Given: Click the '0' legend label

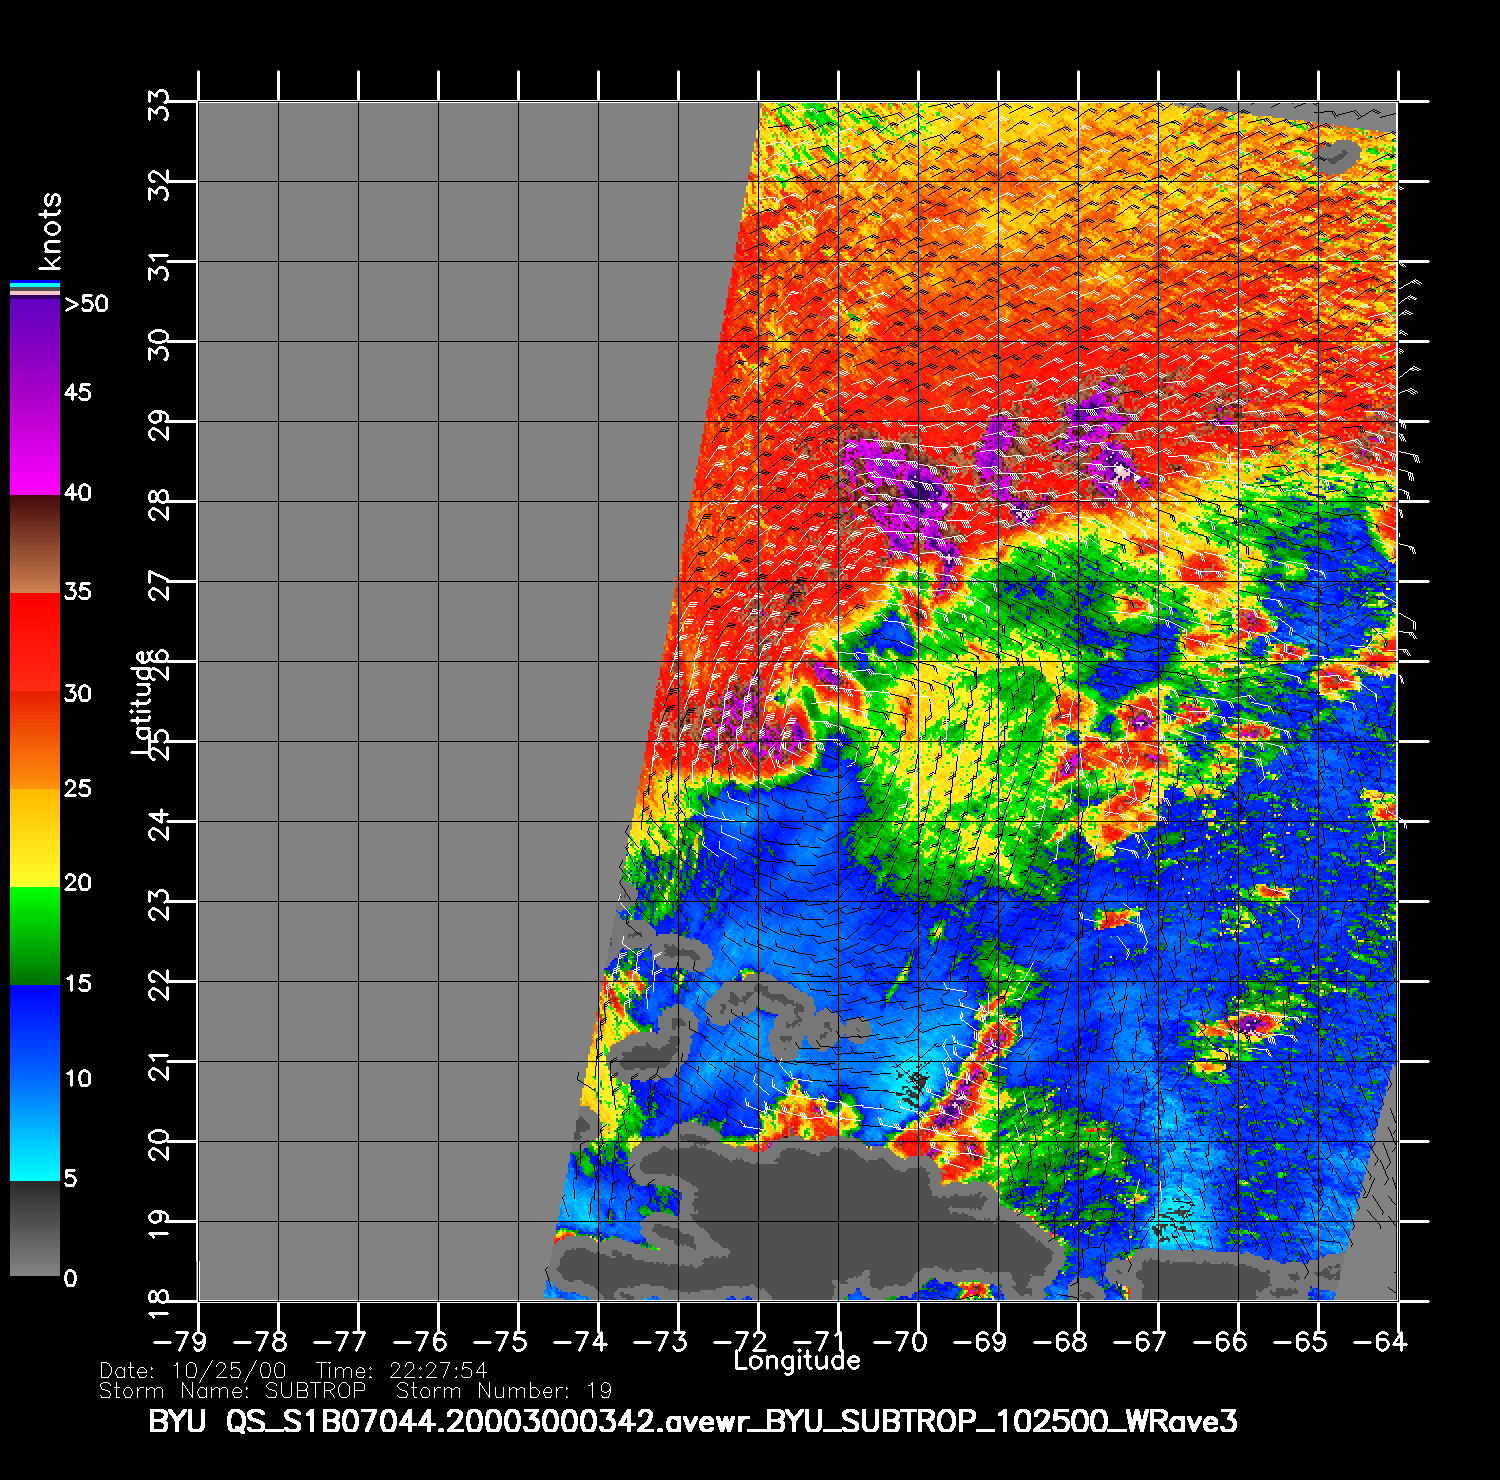Looking at the screenshot, I should click(70, 1278).
